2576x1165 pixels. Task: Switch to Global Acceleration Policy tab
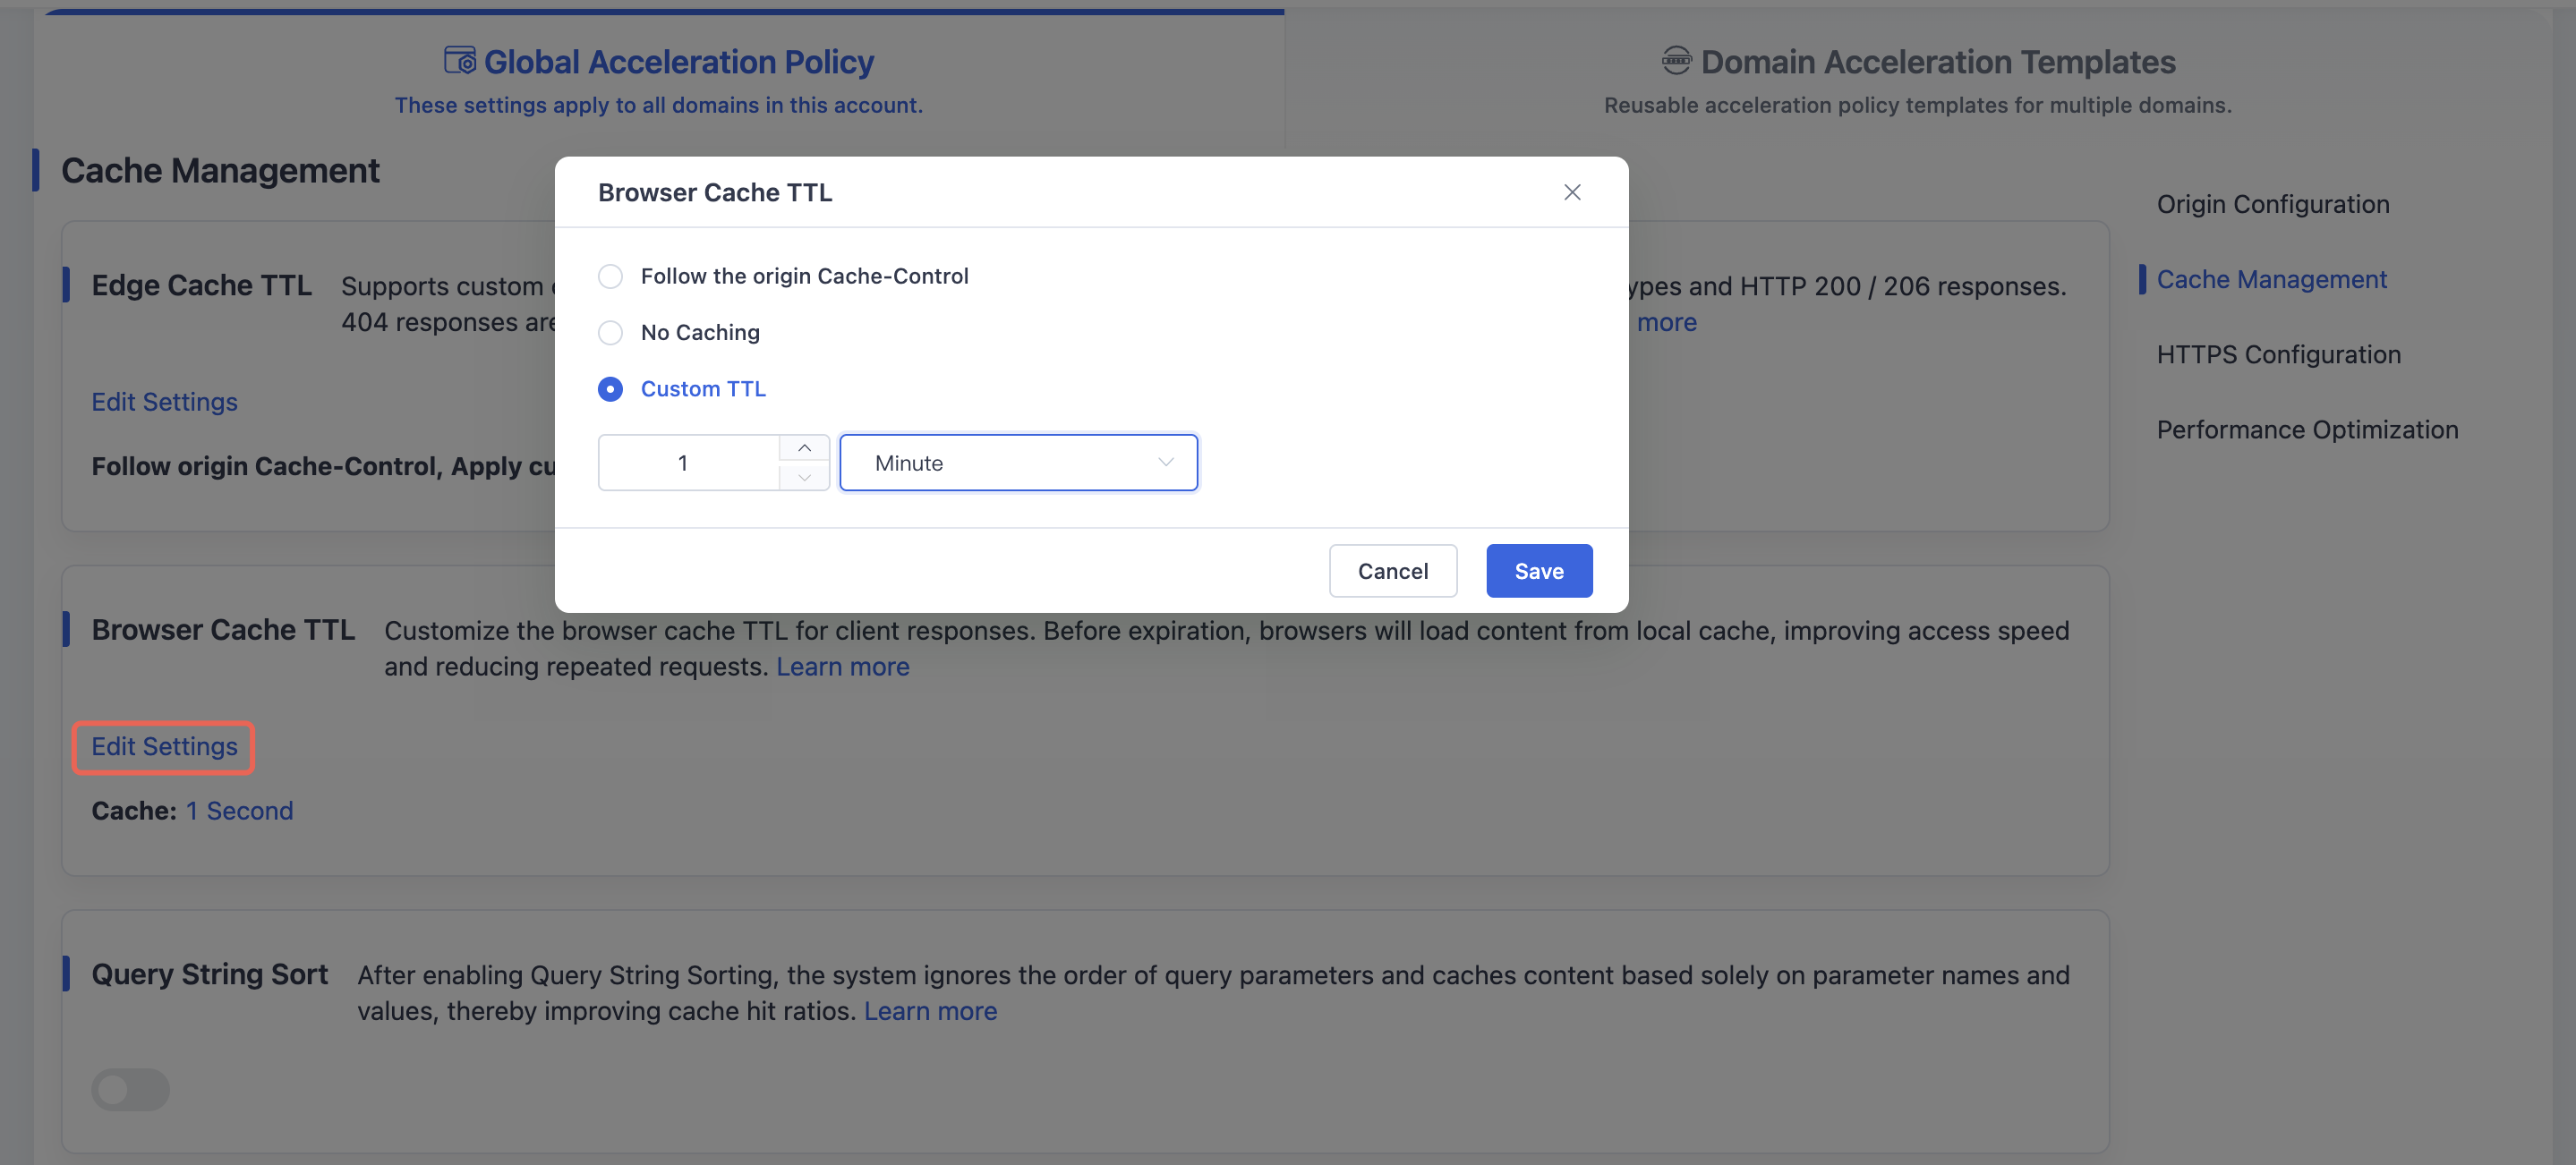(659, 80)
